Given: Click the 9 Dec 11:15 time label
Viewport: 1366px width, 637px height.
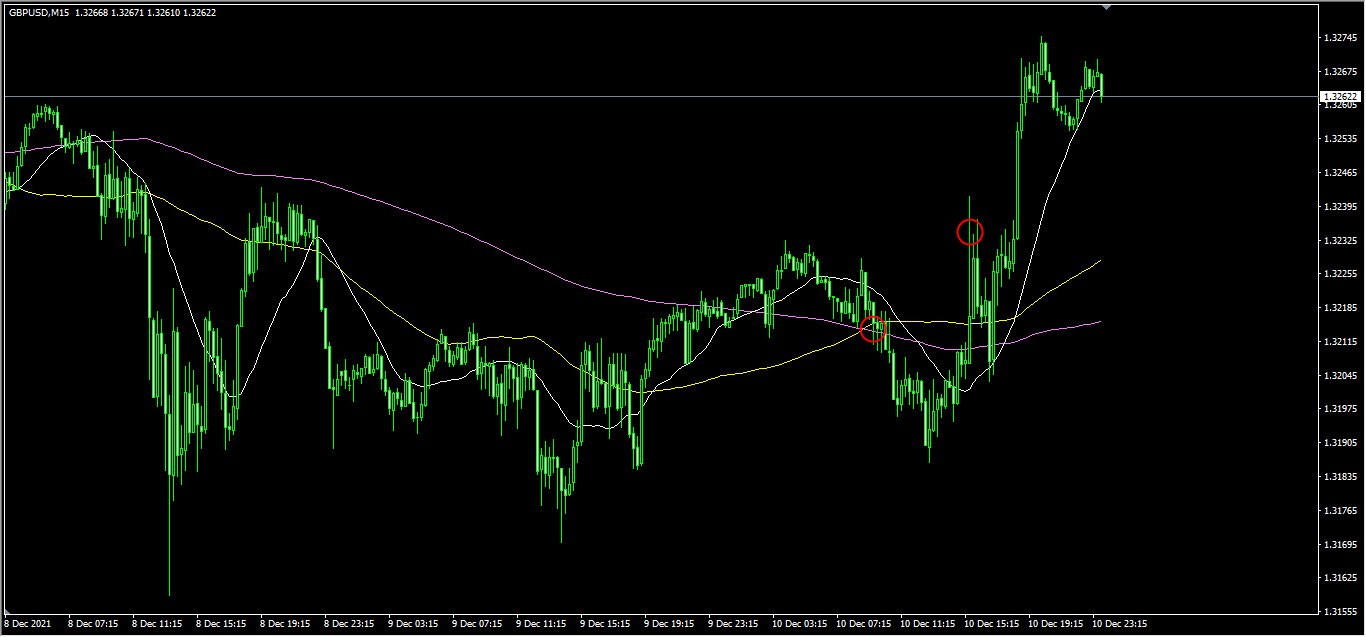Looking at the screenshot, I should pos(541,624).
